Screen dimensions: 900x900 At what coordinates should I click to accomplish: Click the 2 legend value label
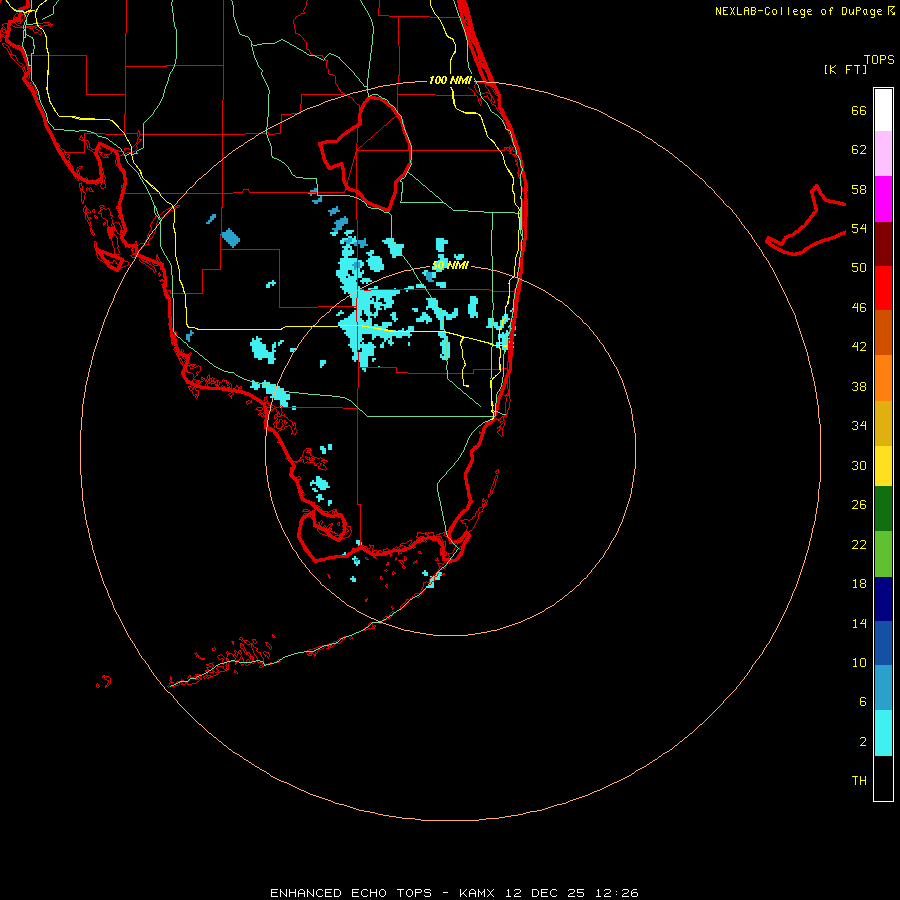[863, 742]
